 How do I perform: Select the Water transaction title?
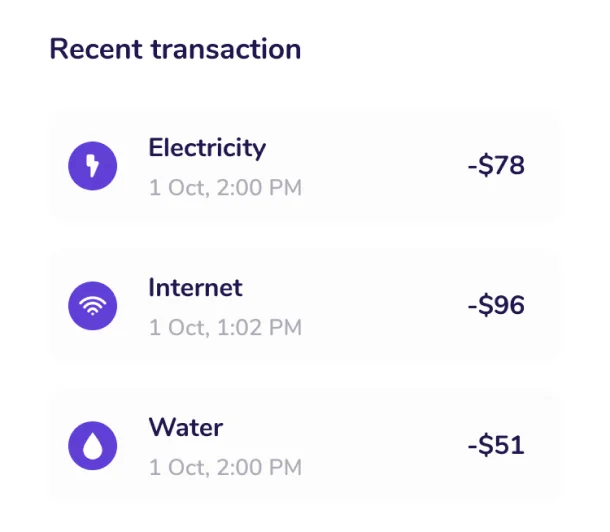pyautogui.click(x=185, y=428)
